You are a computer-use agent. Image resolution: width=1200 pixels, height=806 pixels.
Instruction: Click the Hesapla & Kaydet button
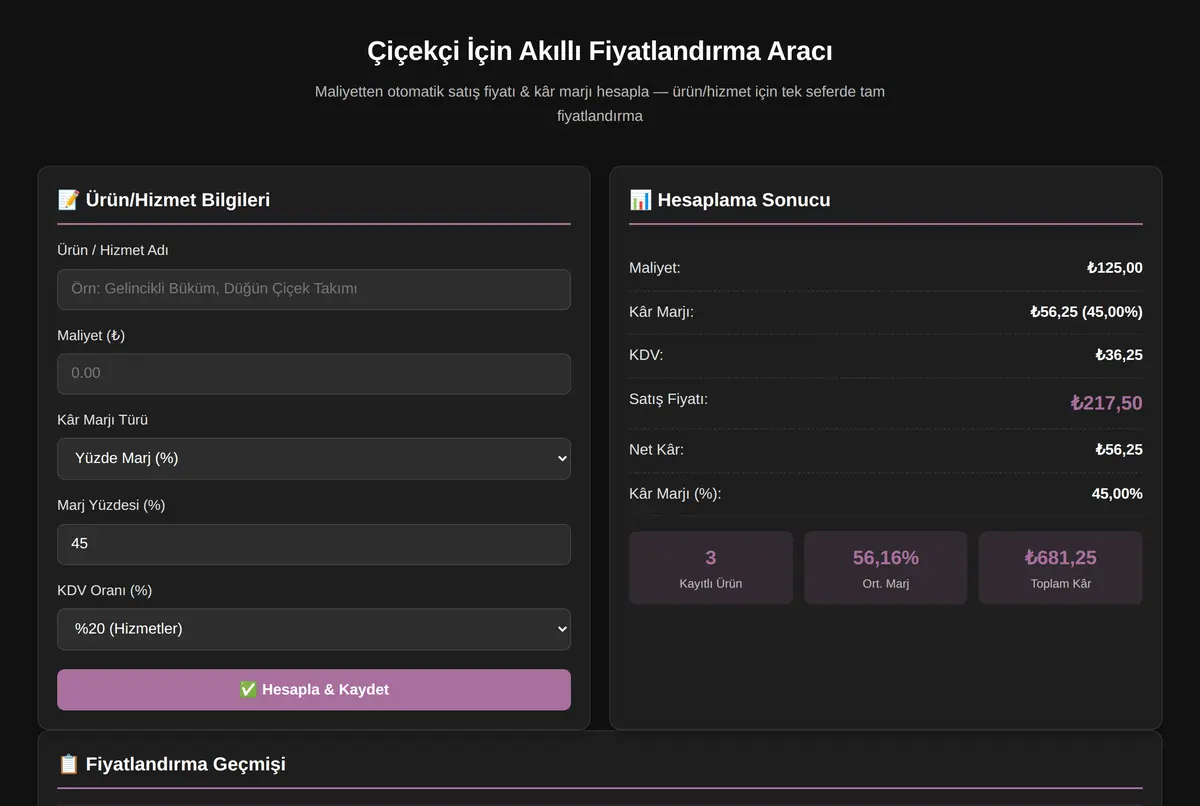[314, 690]
